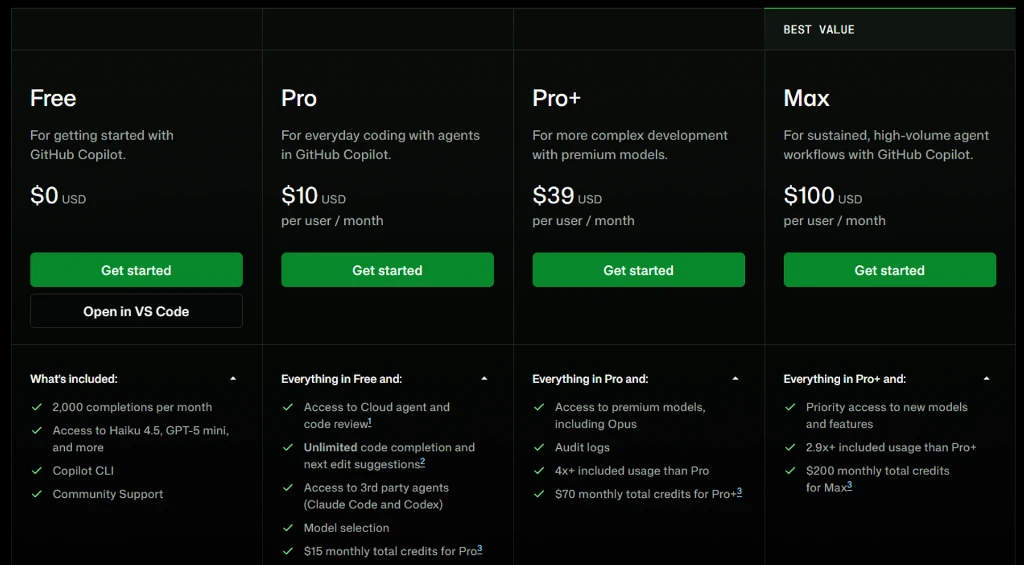The width and height of the screenshot is (1024, 565).
Task: Click checkmark next to Access to 3rd party agents
Action: (288, 487)
